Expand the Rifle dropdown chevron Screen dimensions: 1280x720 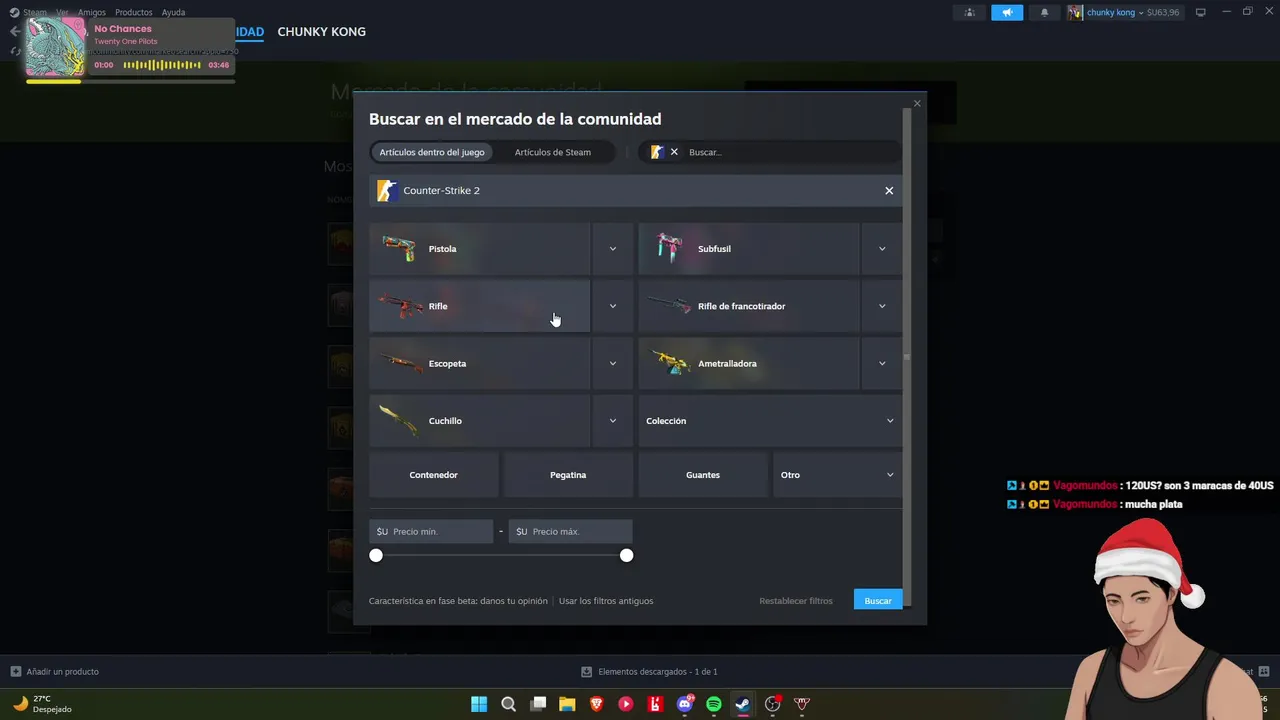click(613, 306)
